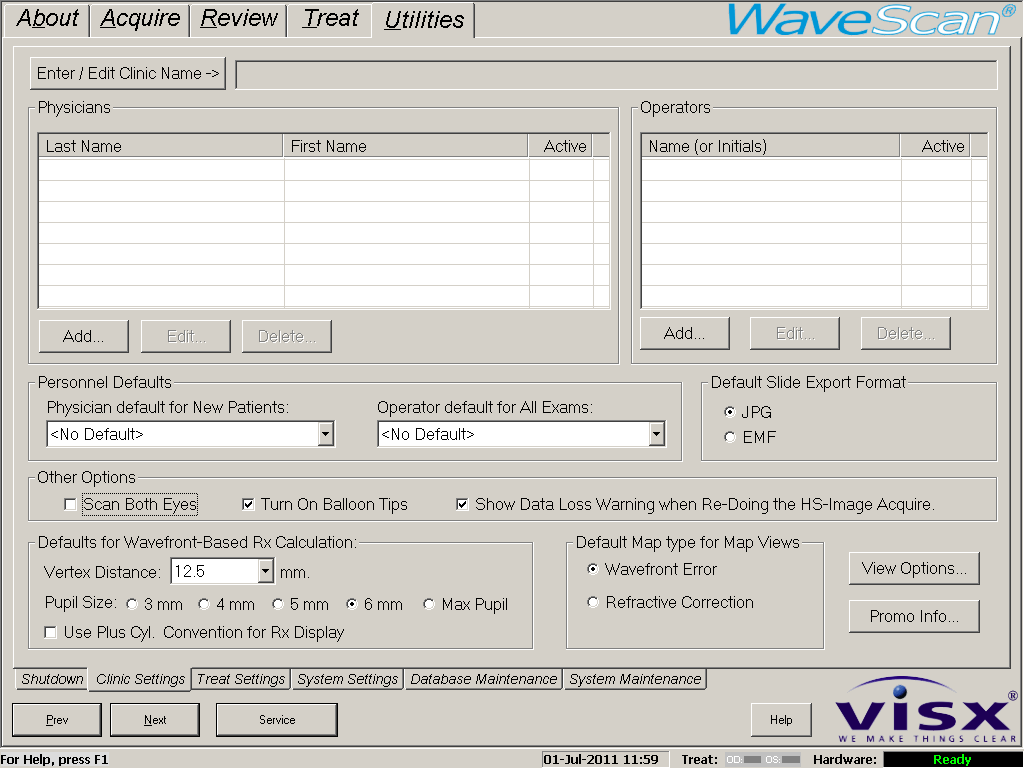Viewport: 1024px width, 768px height.
Task: Click Operators Name (or Initials) column header
Action: click(x=771, y=146)
